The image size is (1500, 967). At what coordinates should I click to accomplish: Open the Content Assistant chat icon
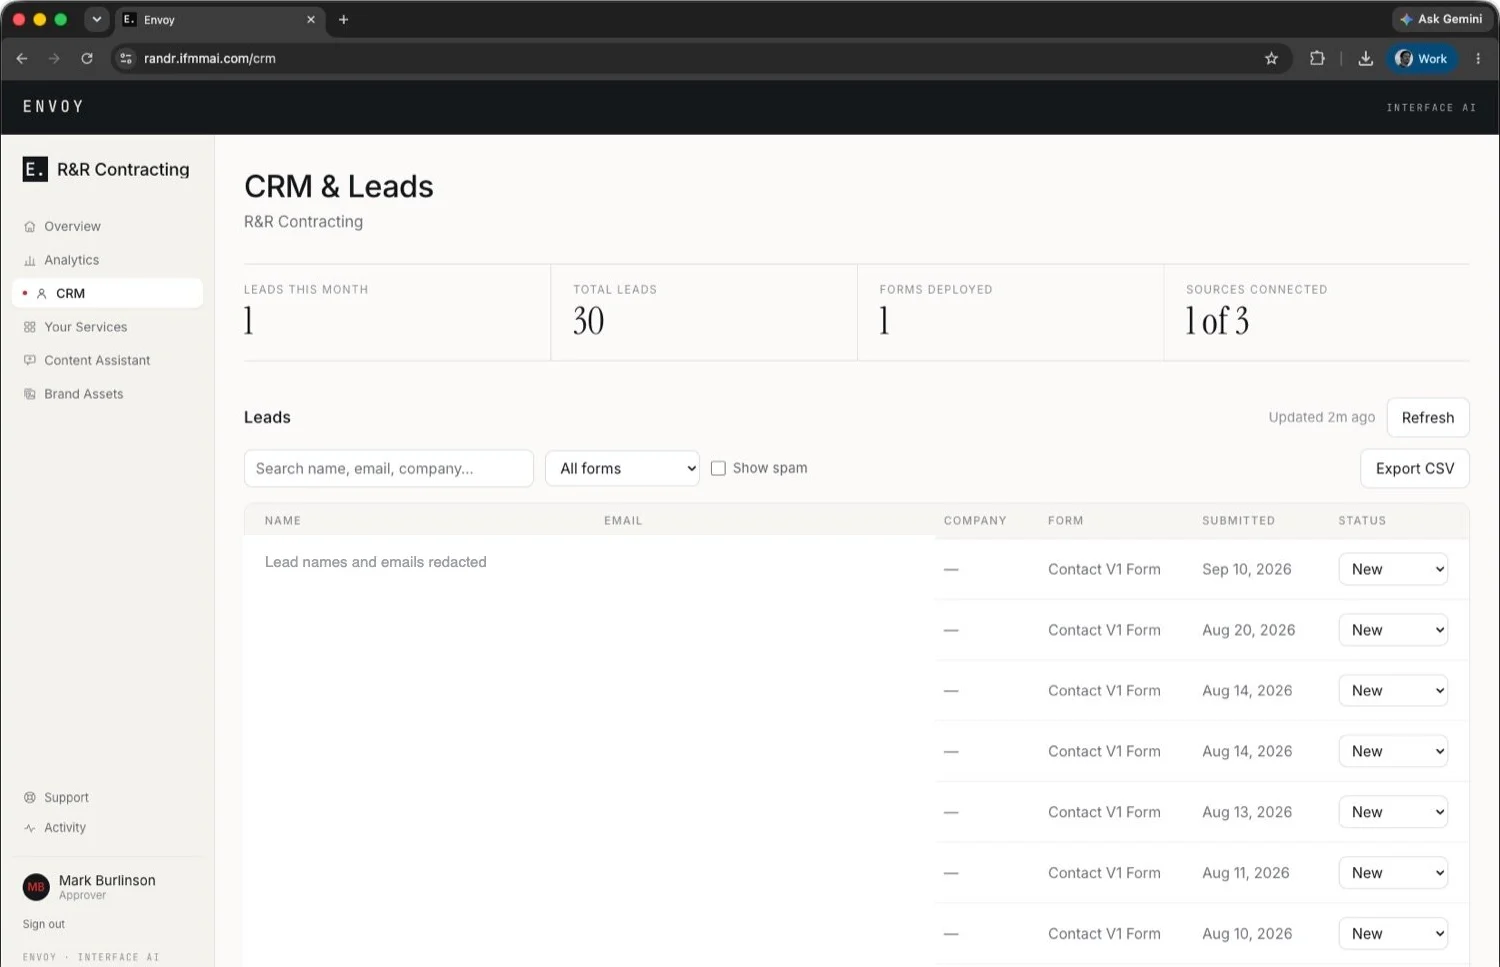pyautogui.click(x=30, y=361)
